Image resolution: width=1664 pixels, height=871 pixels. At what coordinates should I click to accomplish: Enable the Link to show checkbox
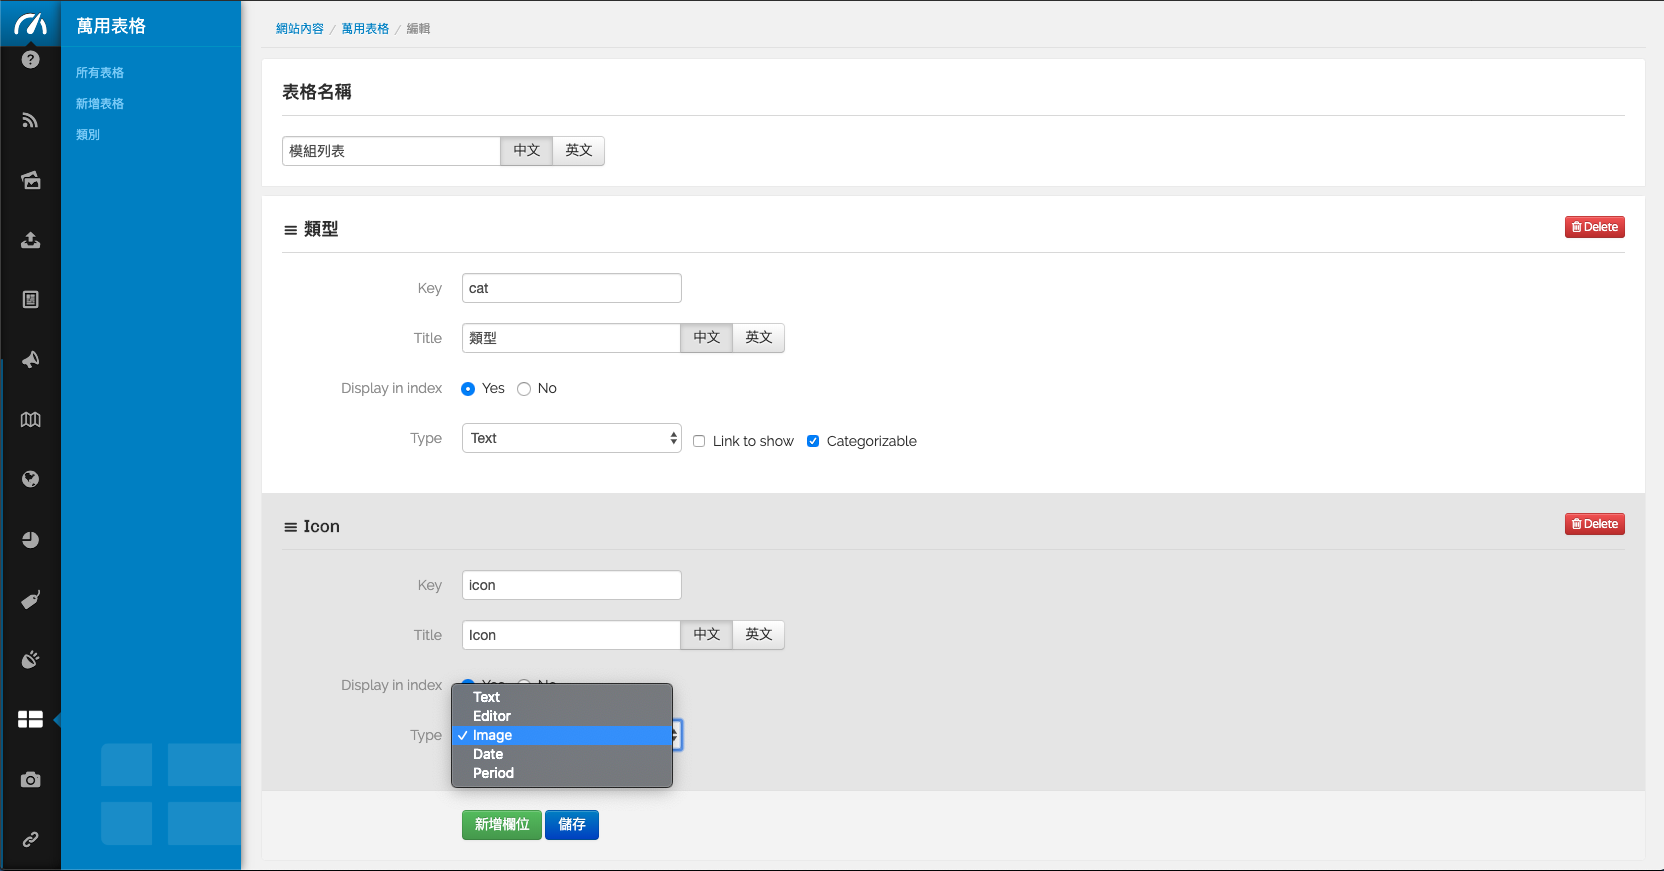pos(699,441)
